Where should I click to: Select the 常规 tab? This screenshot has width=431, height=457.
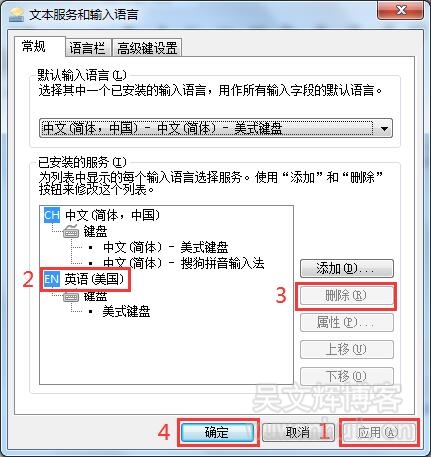34,46
